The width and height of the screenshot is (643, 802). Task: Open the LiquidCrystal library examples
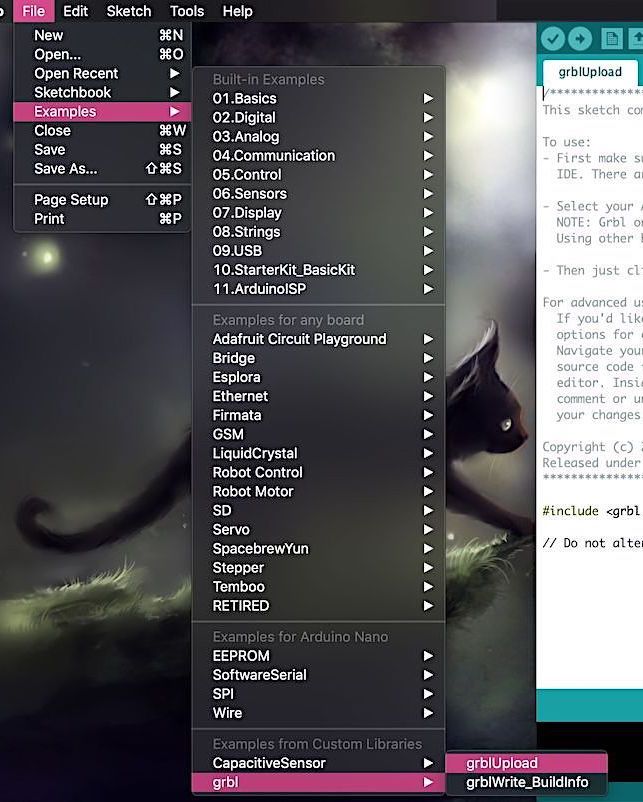318,453
